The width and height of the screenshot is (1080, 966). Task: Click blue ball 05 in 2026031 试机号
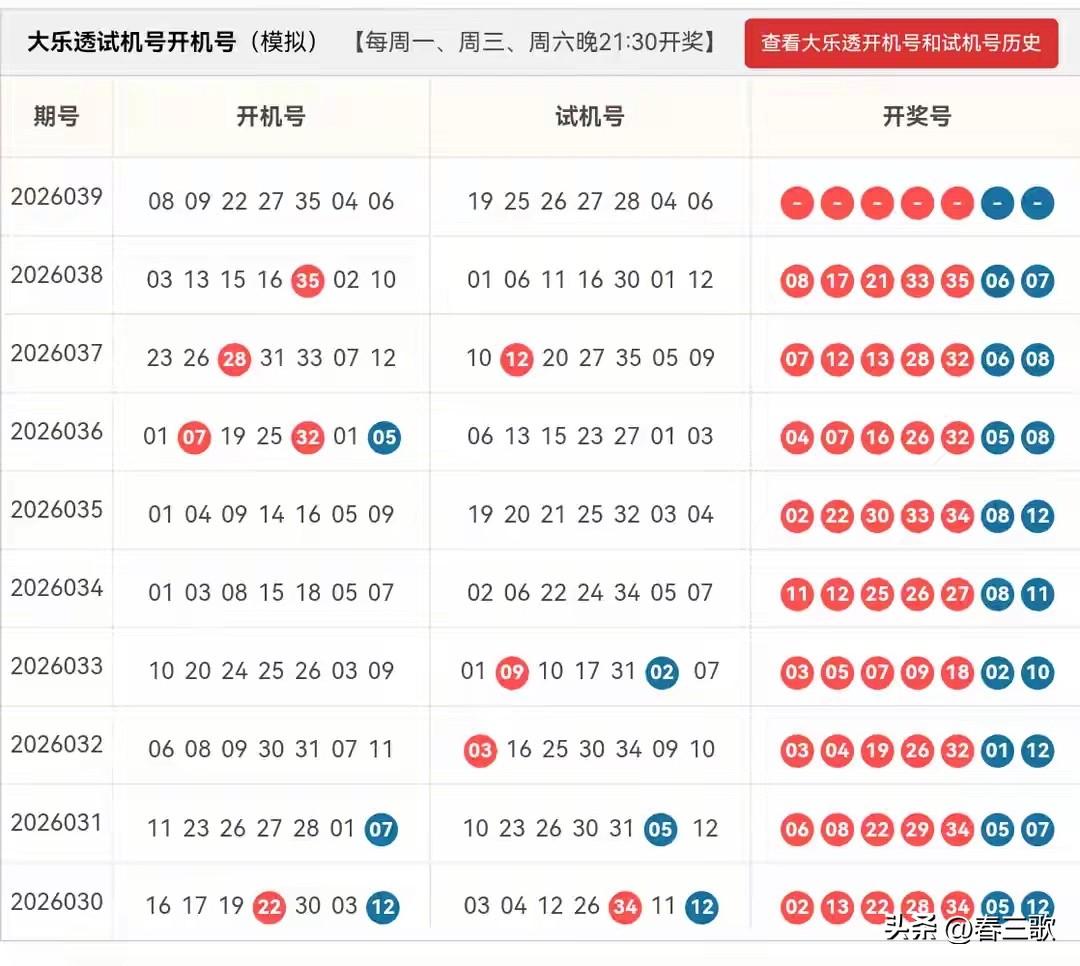click(x=659, y=829)
